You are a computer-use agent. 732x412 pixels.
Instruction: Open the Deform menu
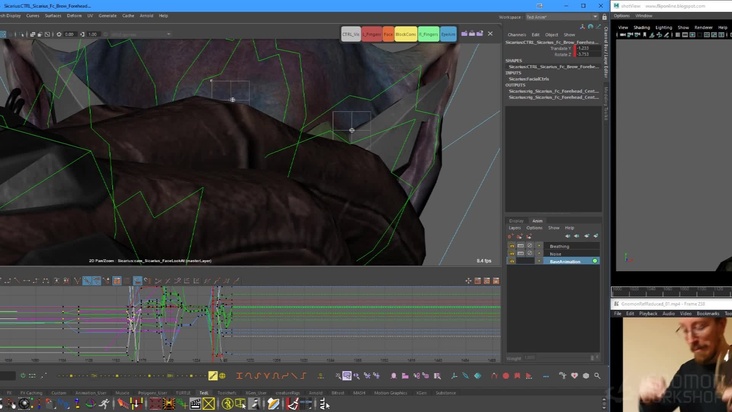point(74,16)
